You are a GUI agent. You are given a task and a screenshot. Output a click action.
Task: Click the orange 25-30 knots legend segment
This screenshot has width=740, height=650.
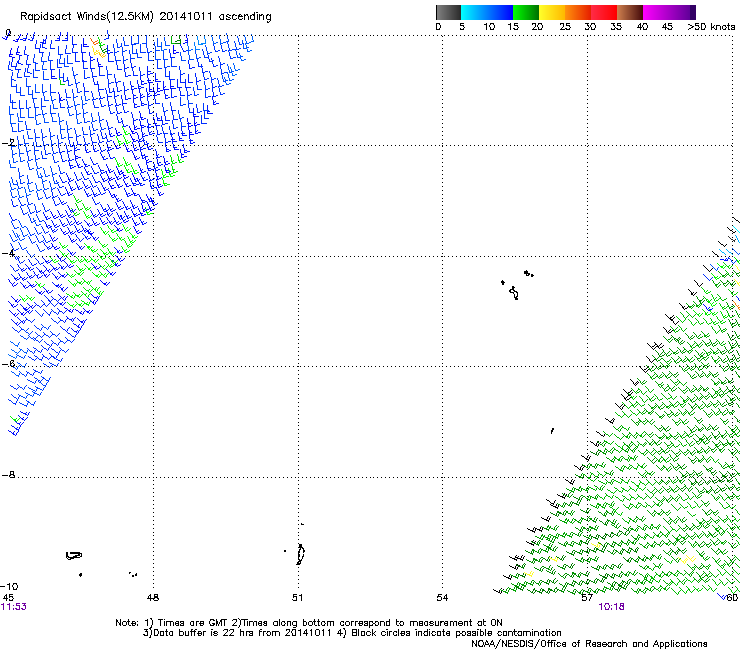click(x=578, y=12)
